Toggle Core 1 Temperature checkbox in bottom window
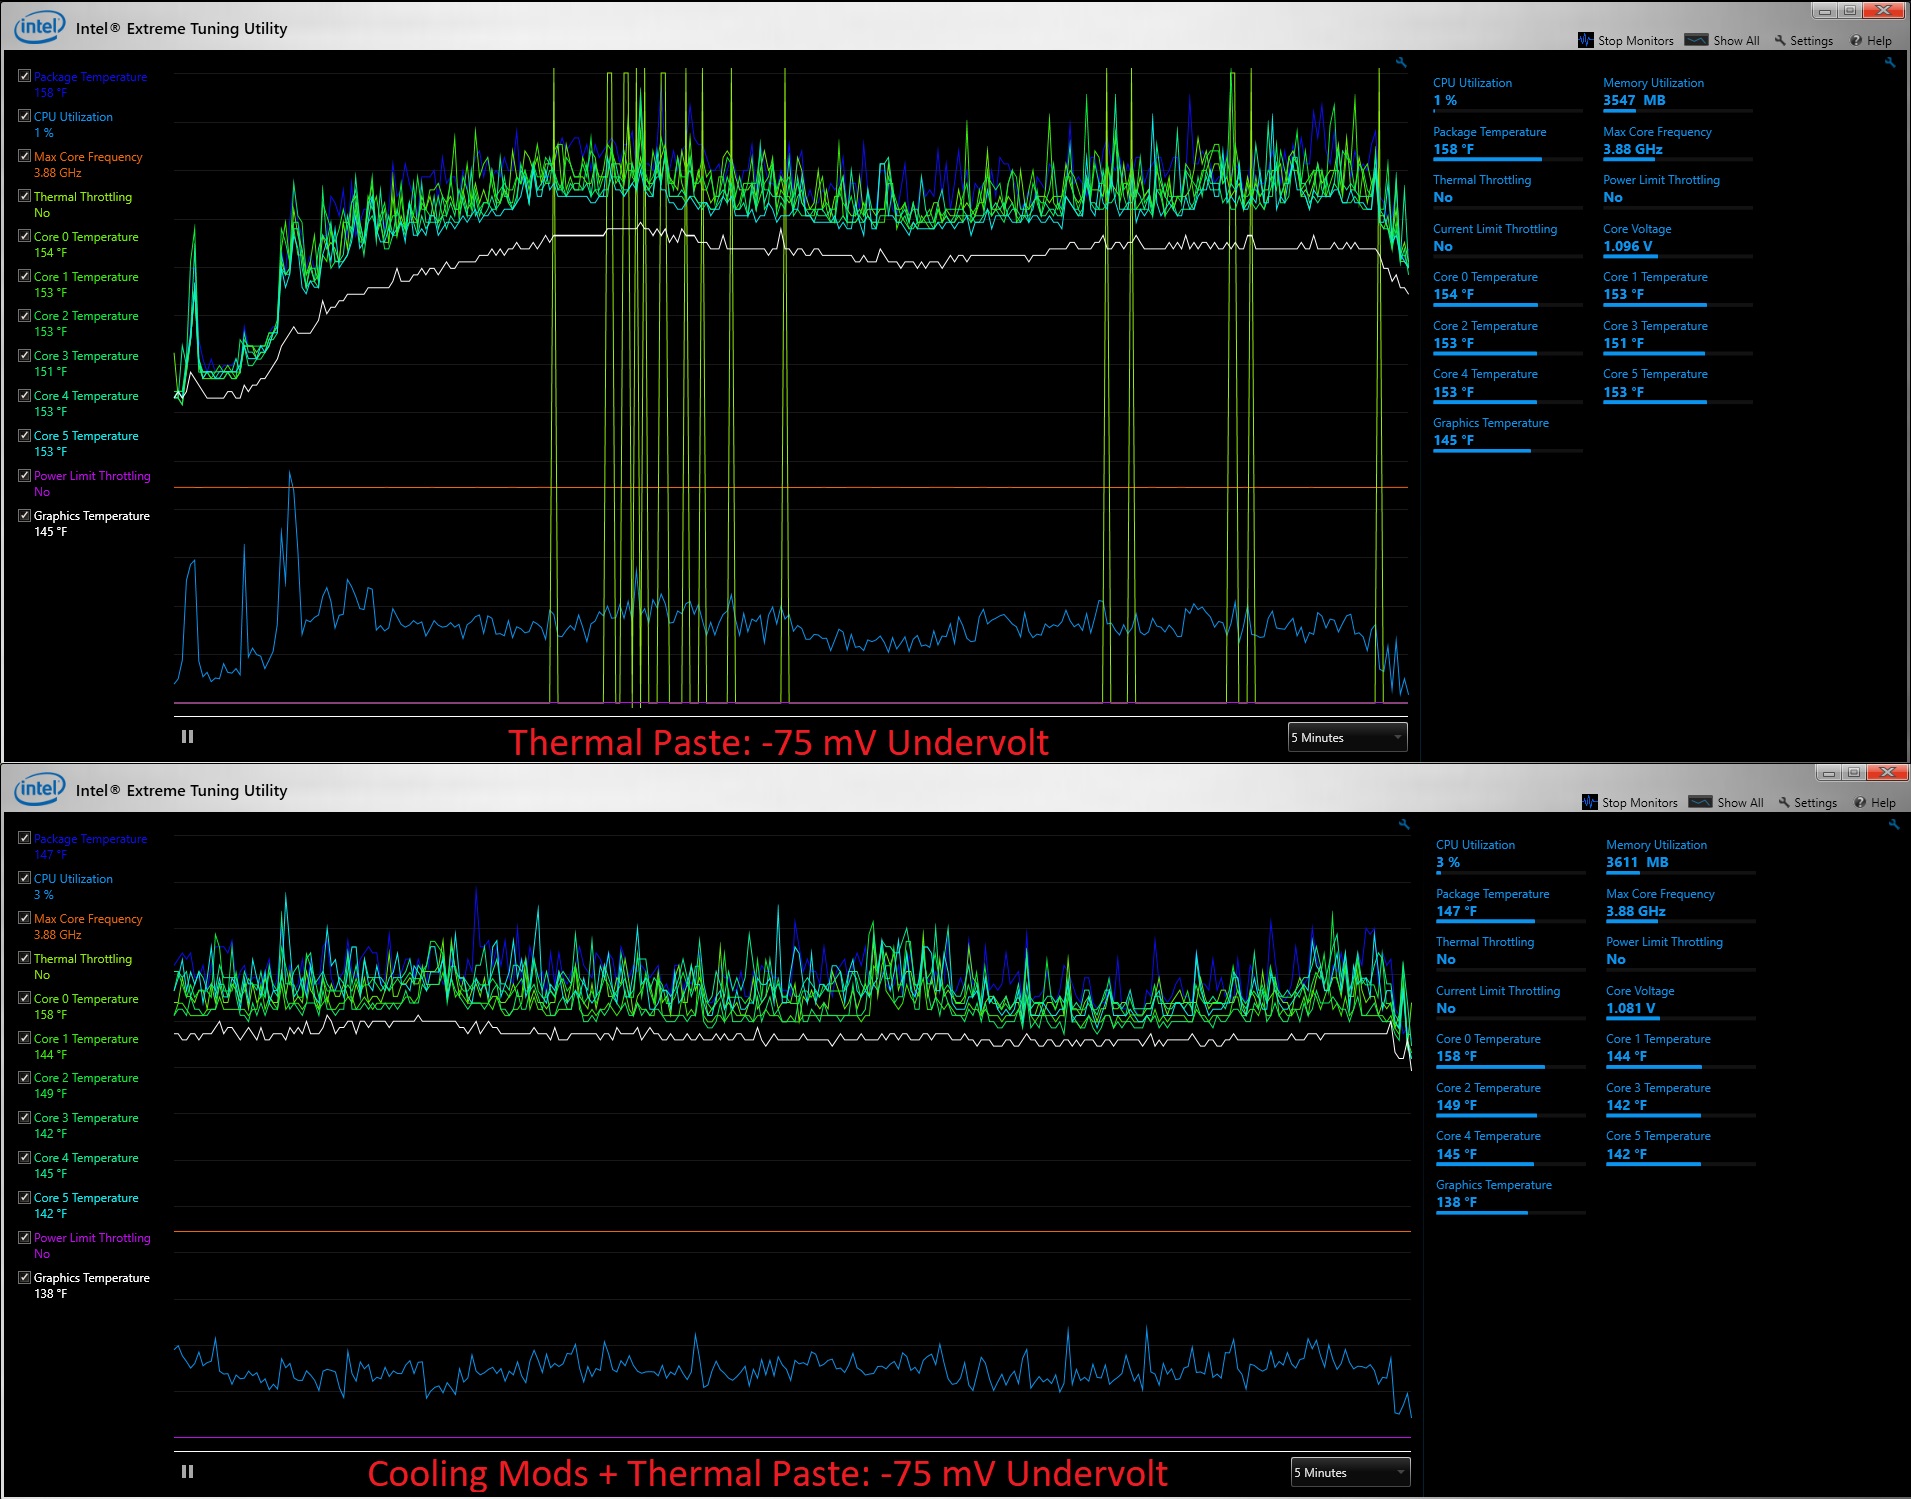Screen dimensions: 1911x1499 (24, 1038)
